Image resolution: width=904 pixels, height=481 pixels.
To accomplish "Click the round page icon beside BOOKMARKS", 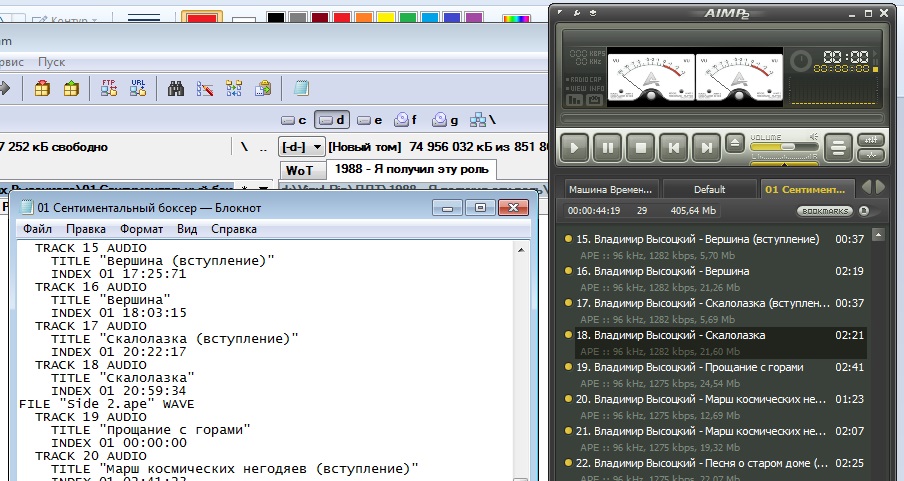I will 864,211.
